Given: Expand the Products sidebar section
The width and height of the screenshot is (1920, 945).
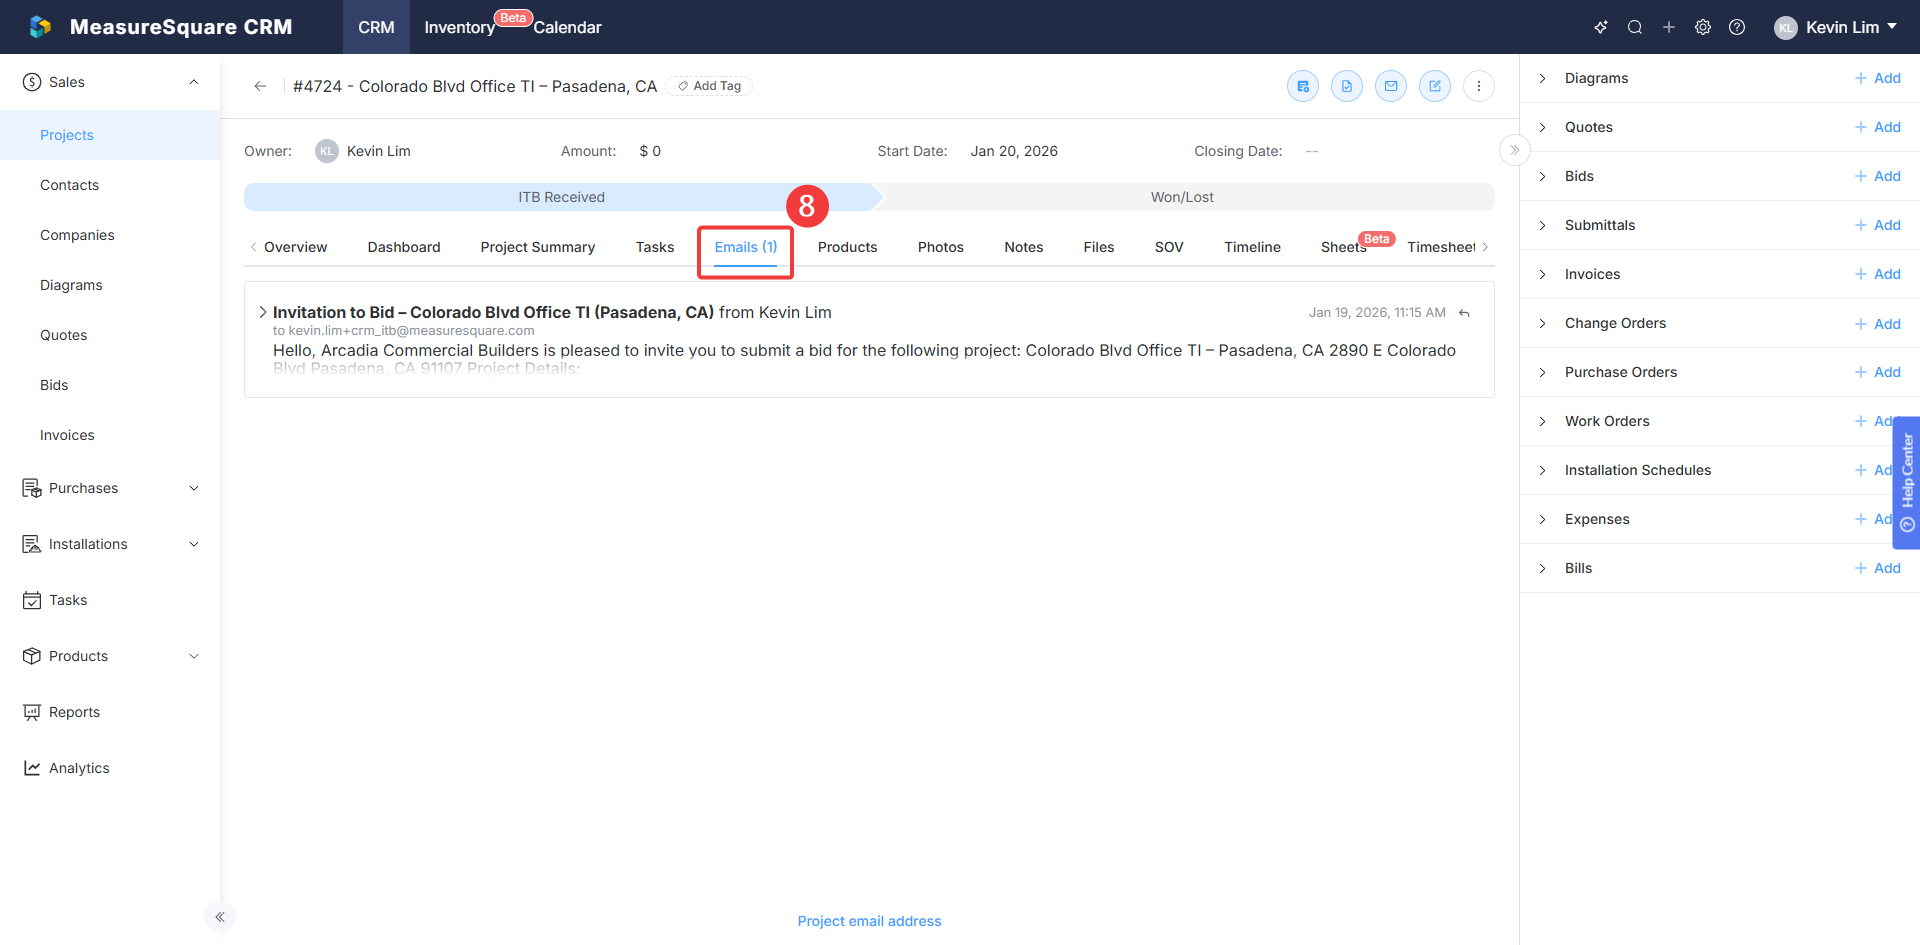Looking at the screenshot, I should (x=194, y=656).
